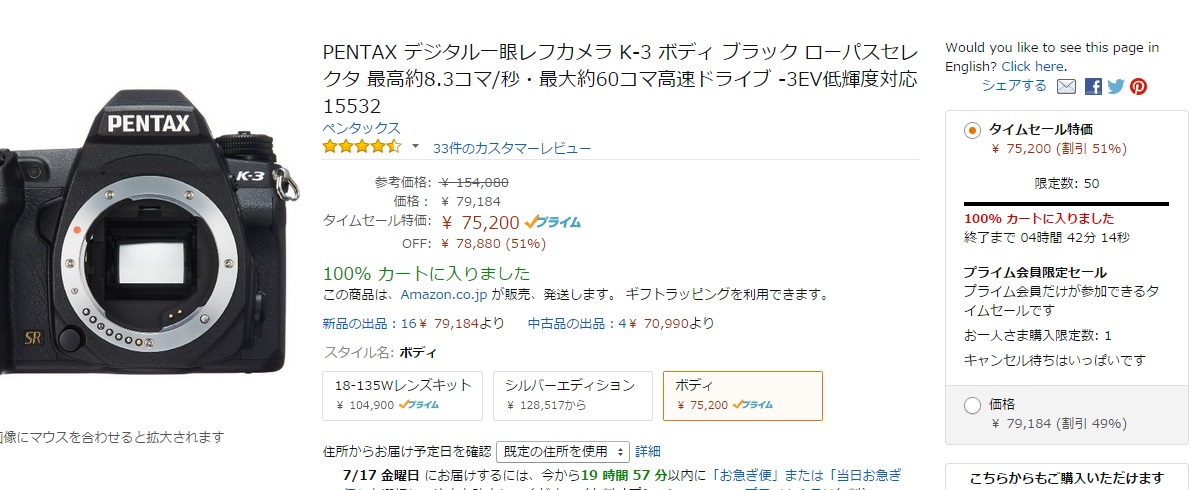Open the ペンタックス brand link
The image size is (1198, 490).
point(361,128)
